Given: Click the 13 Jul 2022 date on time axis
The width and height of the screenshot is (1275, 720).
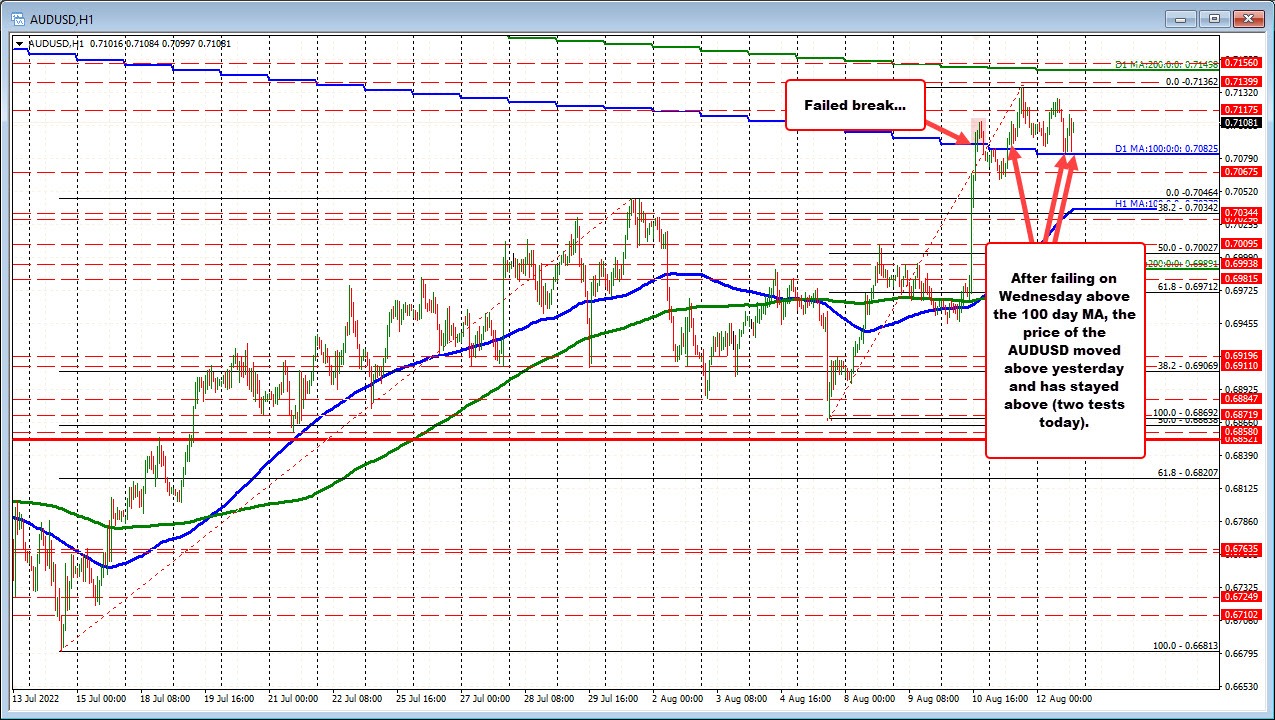Looking at the screenshot, I should [35, 697].
